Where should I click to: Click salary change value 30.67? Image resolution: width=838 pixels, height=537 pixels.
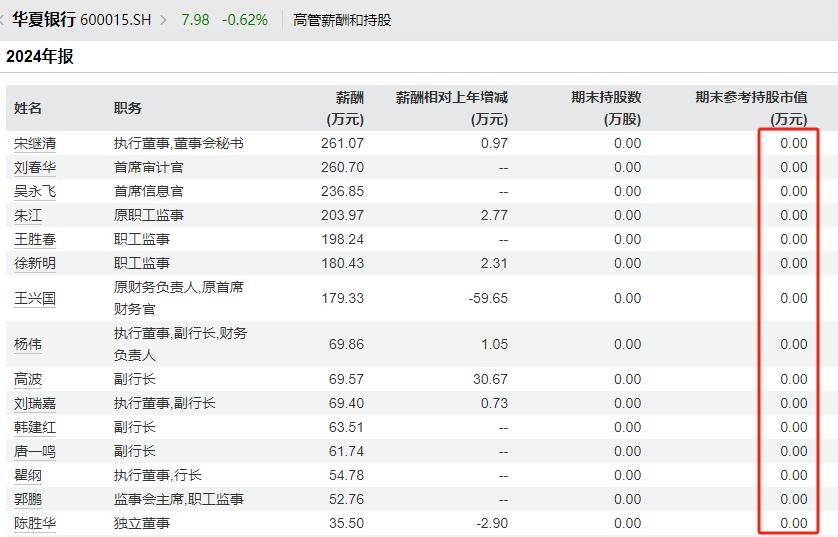coord(491,379)
